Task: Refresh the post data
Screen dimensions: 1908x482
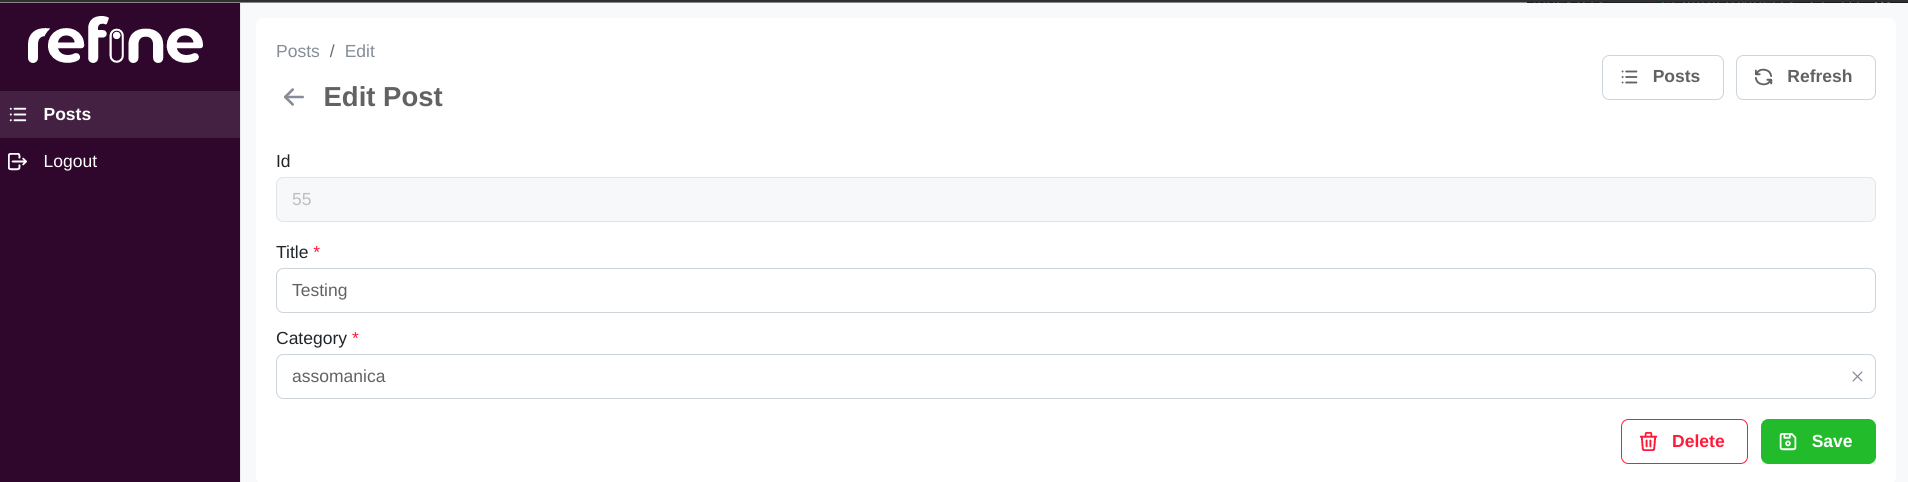Action: click(x=1805, y=77)
